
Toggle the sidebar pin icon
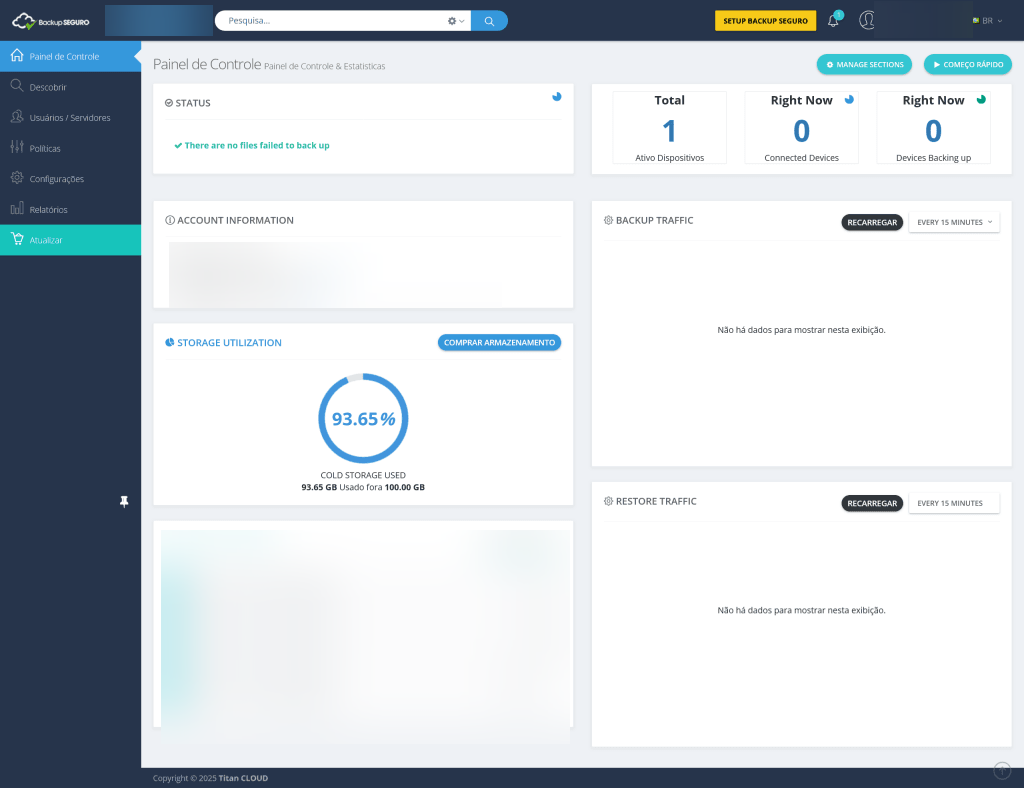coord(124,501)
